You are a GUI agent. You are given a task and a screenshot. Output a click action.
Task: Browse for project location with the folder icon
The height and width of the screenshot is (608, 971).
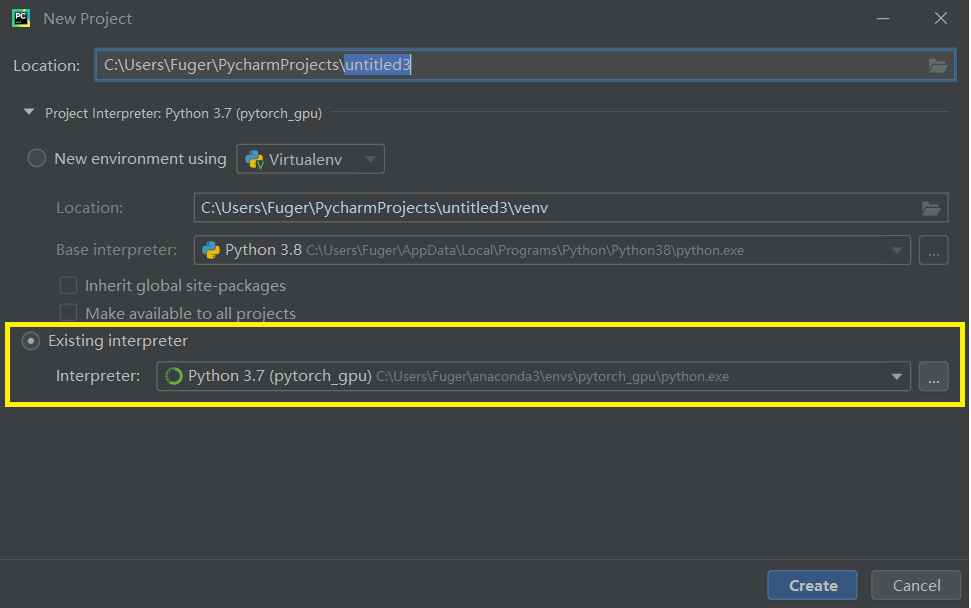tap(938, 66)
